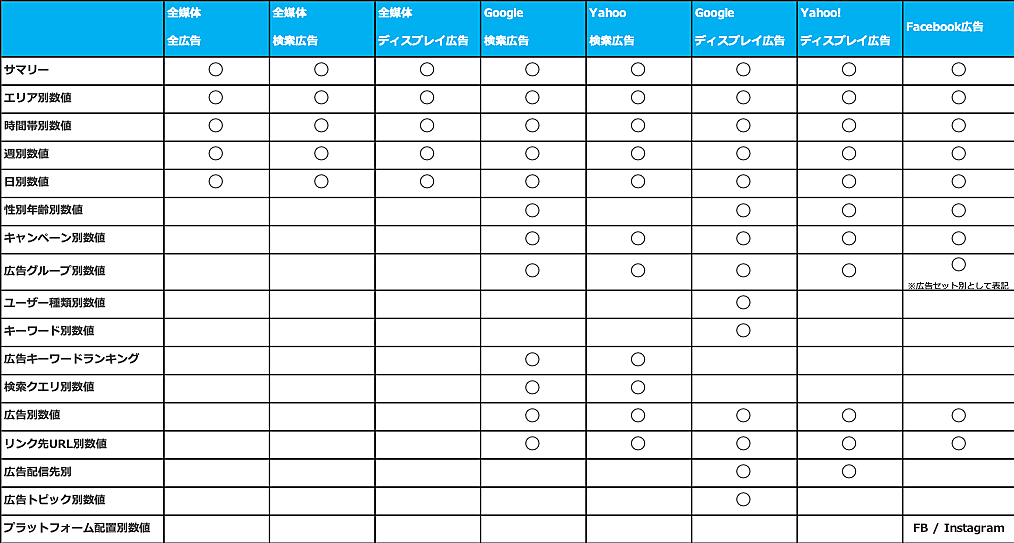
Task: Click the ※広告セット別として表記 note
Action: (x=958, y=285)
